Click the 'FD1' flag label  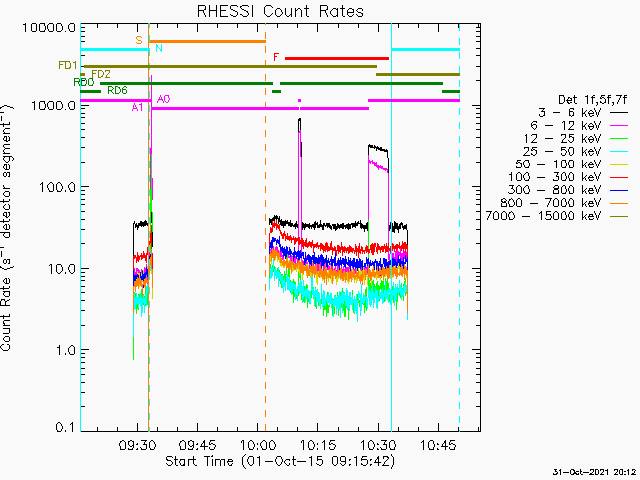[68, 65]
